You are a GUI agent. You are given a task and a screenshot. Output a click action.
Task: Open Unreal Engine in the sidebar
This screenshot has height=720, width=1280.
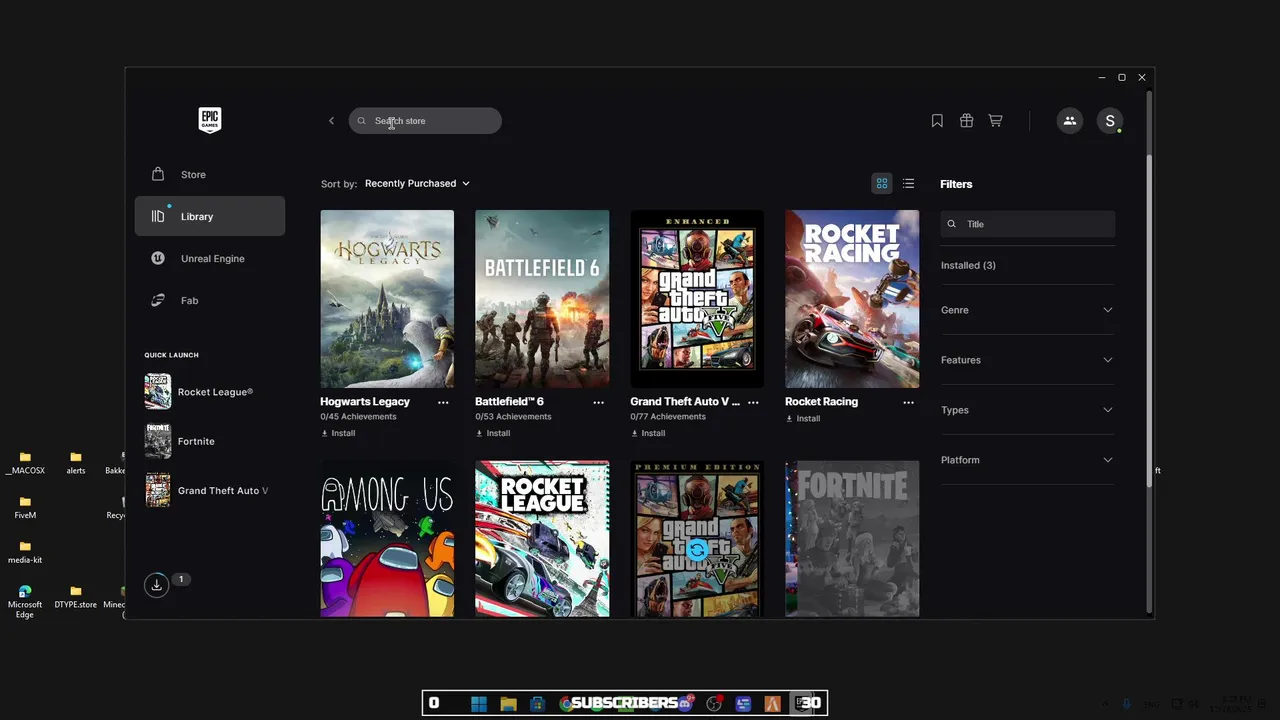pos(210,258)
